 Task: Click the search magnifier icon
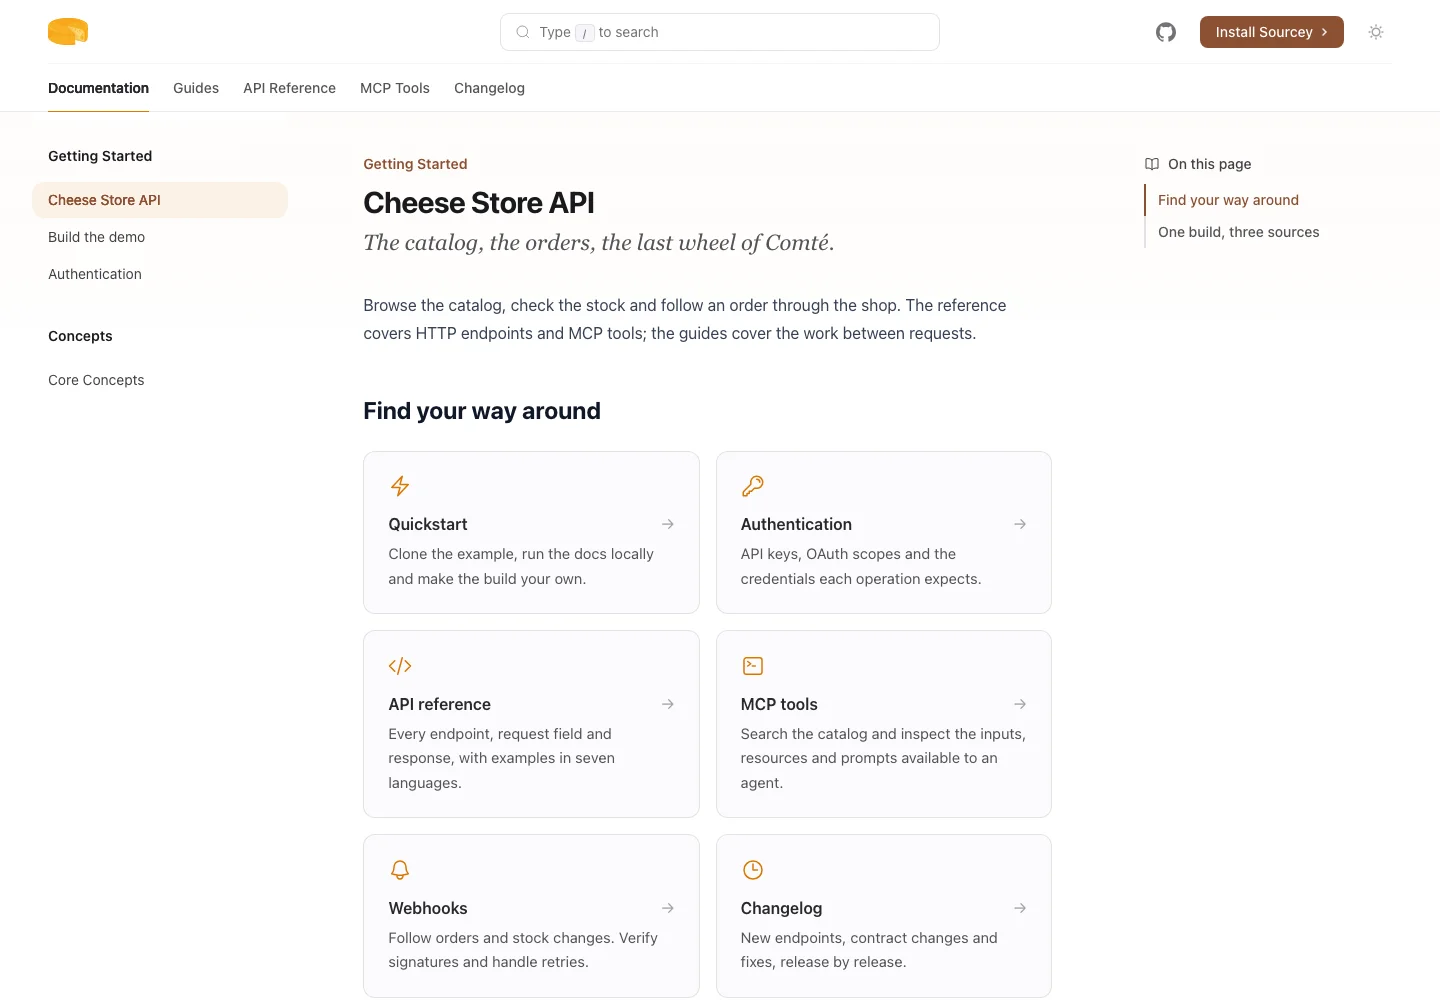pyautogui.click(x=523, y=32)
